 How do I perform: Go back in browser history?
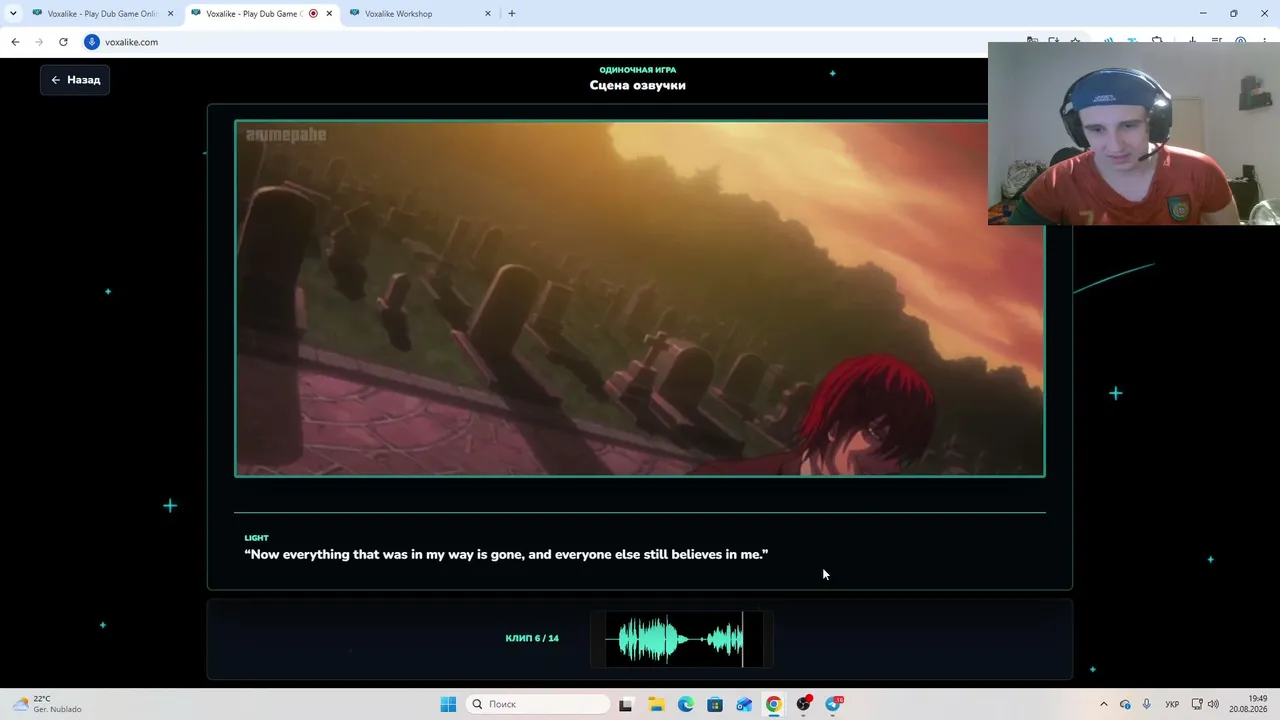[15, 42]
